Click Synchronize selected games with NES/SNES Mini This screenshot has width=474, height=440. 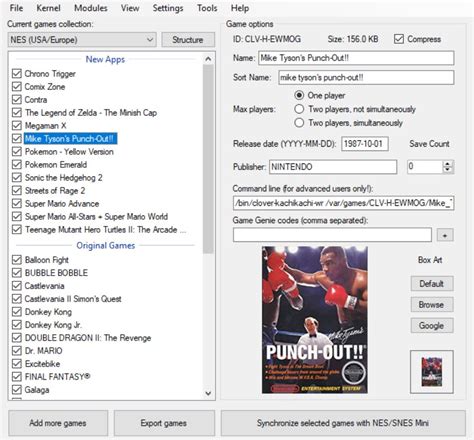click(343, 423)
